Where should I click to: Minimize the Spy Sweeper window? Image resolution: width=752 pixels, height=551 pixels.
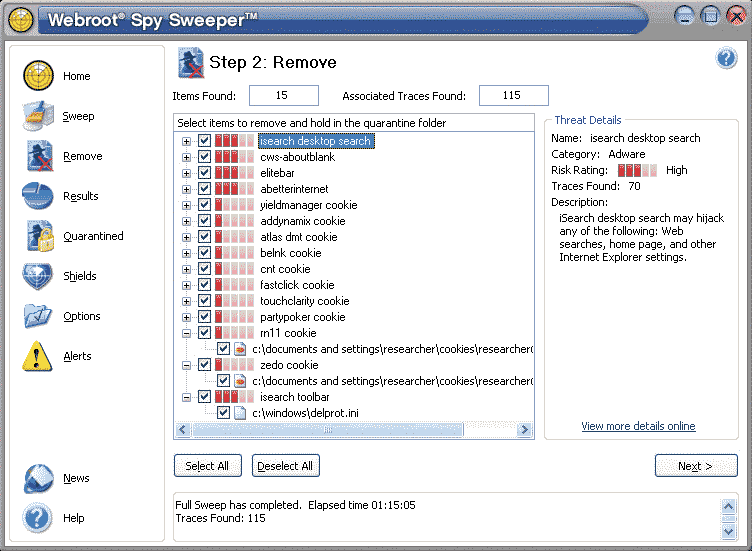click(x=685, y=16)
